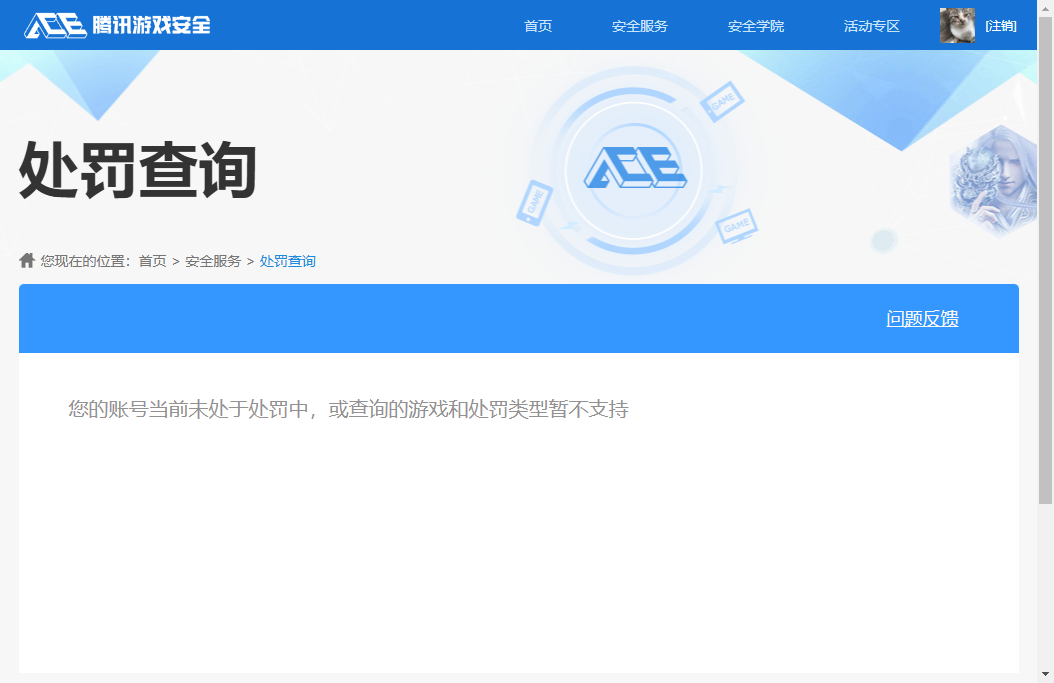Click the GAME tag decoration near the emblem
The image size is (1054, 683).
click(721, 101)
